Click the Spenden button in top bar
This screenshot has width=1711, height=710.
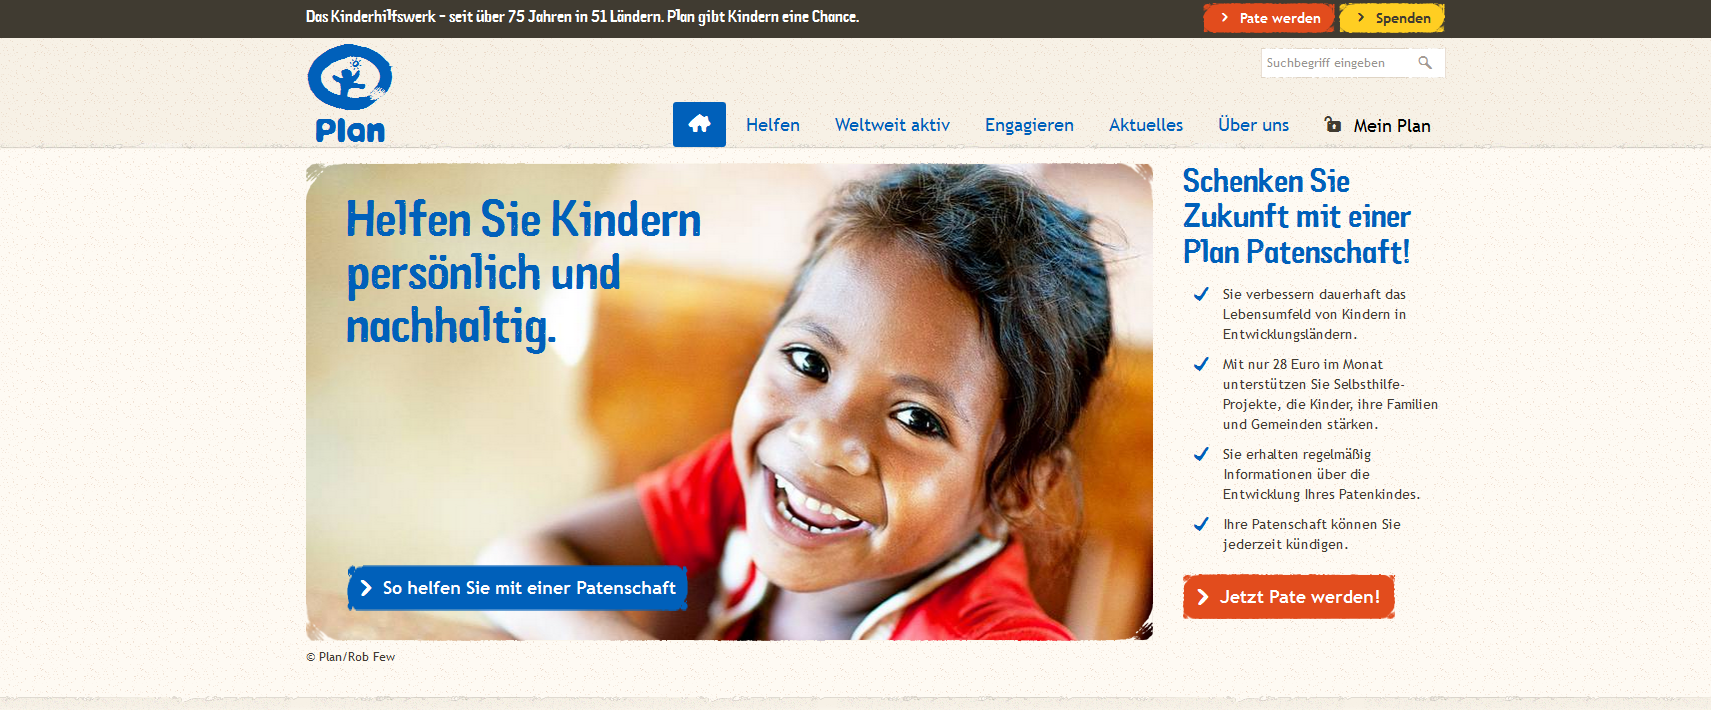1392,18
